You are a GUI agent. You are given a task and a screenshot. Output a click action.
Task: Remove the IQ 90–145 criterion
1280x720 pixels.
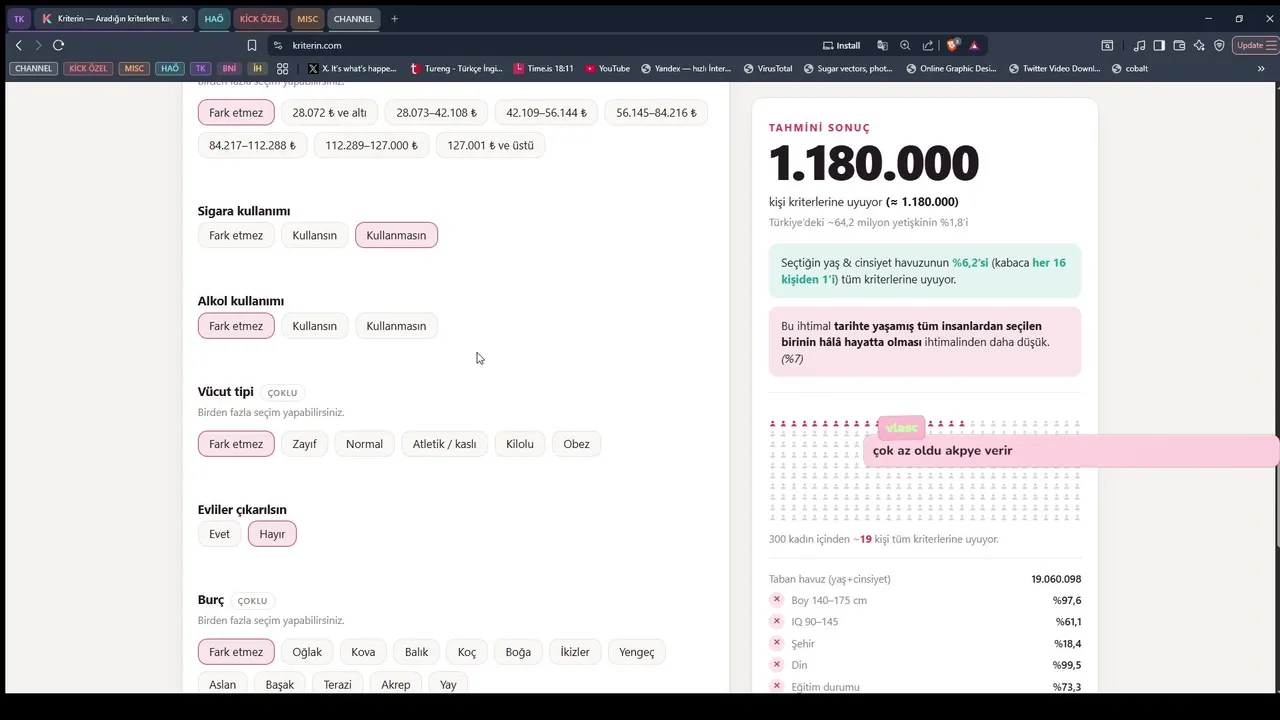(776, 621)
